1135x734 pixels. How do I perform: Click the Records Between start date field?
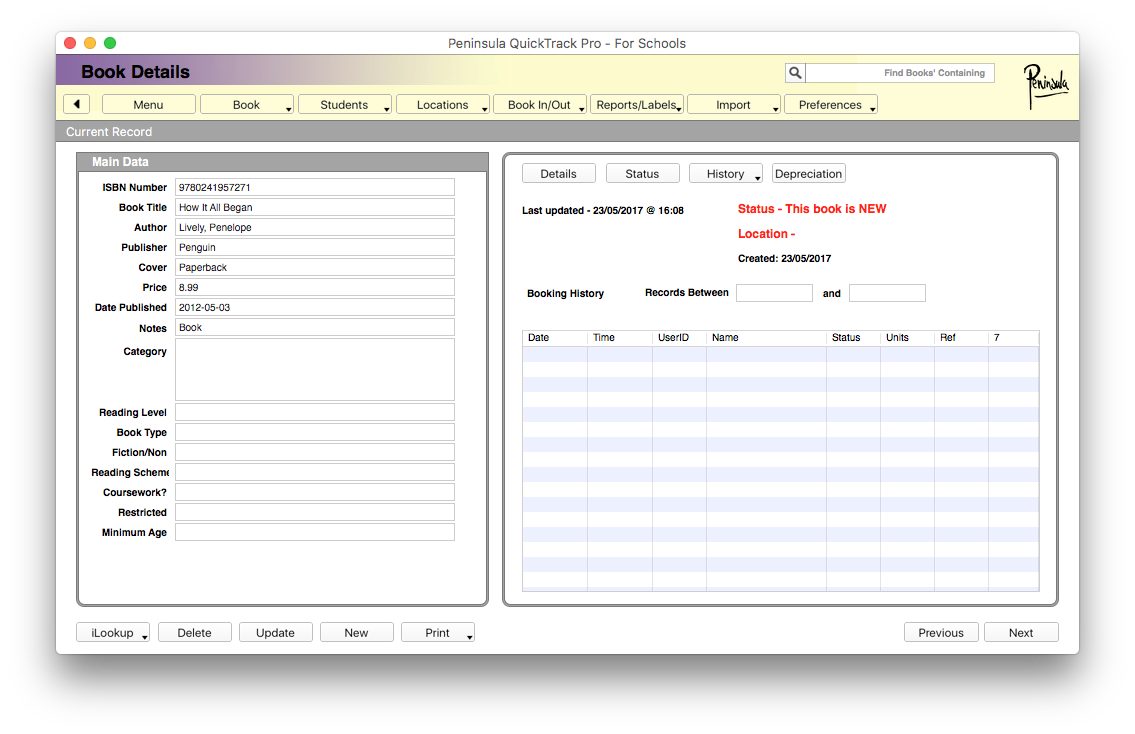[x=775, y=293]
